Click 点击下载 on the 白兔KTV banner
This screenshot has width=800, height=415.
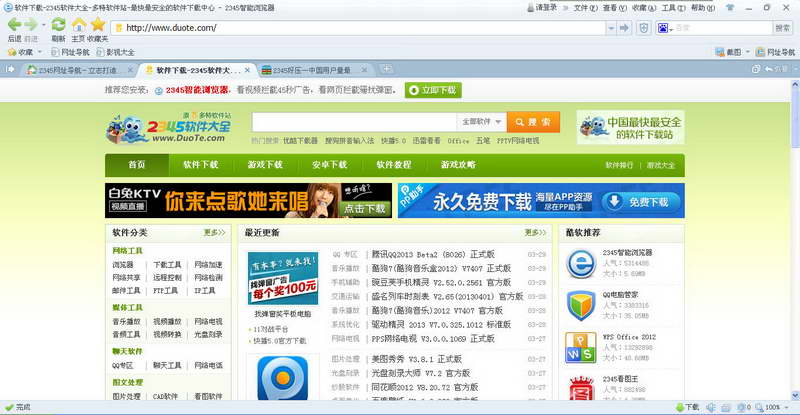[365, 208]
